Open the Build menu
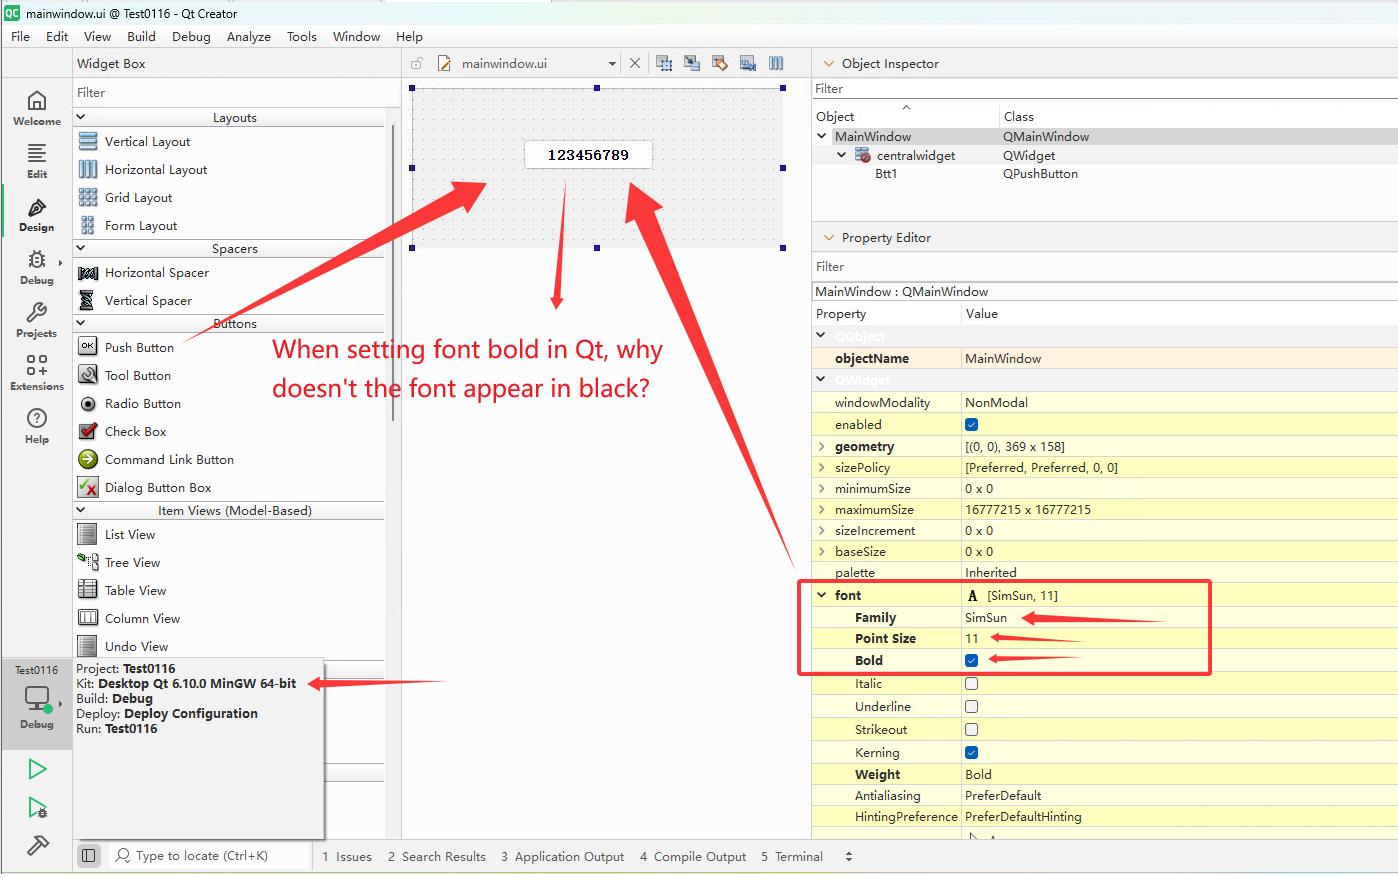 [x=141, y=37]
